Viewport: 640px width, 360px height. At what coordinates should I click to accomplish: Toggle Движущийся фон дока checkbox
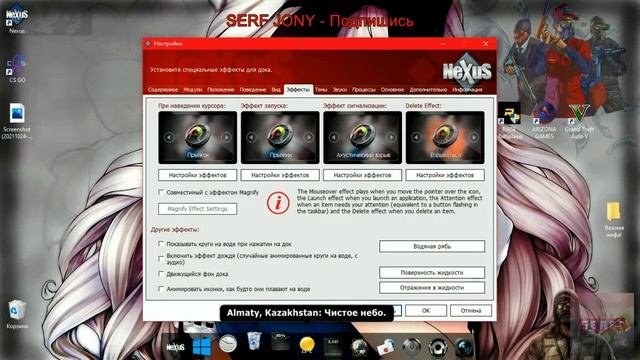tap(161, 274)
